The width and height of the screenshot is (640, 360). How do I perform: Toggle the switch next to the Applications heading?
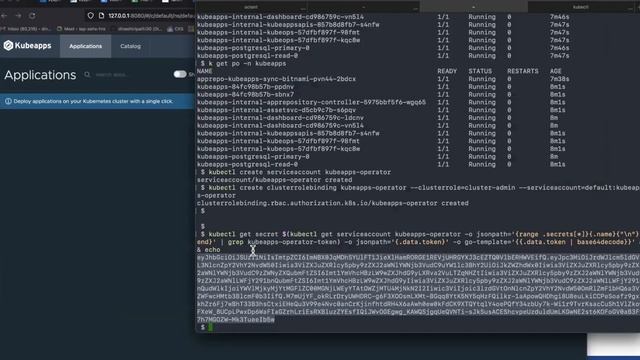(x=180, y=74)
